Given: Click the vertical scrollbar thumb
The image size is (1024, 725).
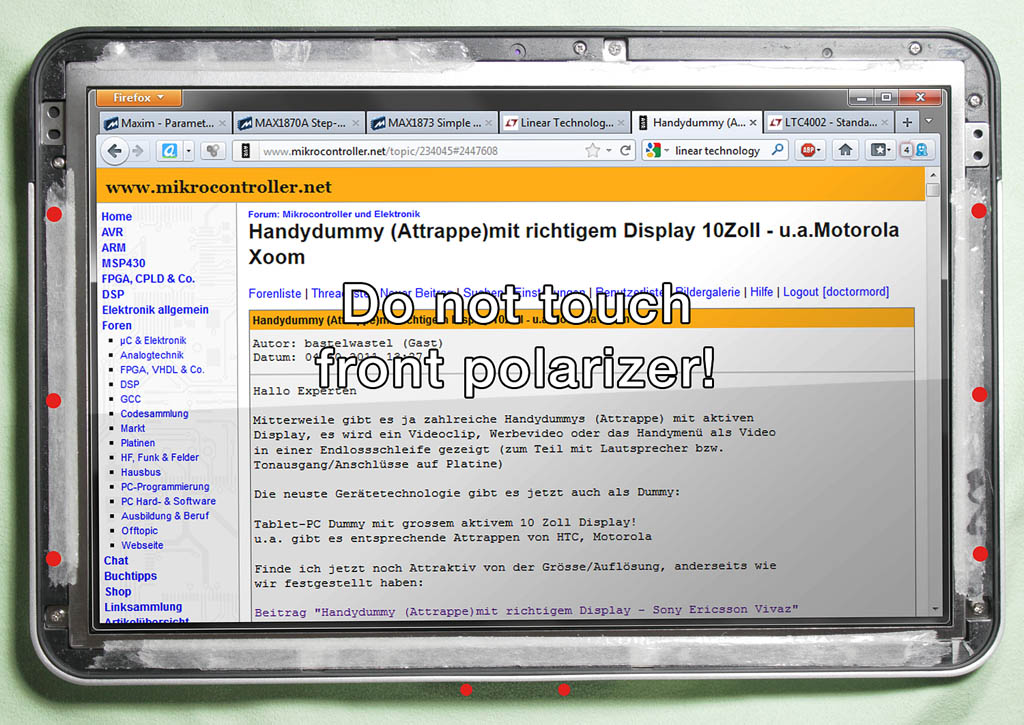Looking at the screenshot, I should click(x=933, y=190).
